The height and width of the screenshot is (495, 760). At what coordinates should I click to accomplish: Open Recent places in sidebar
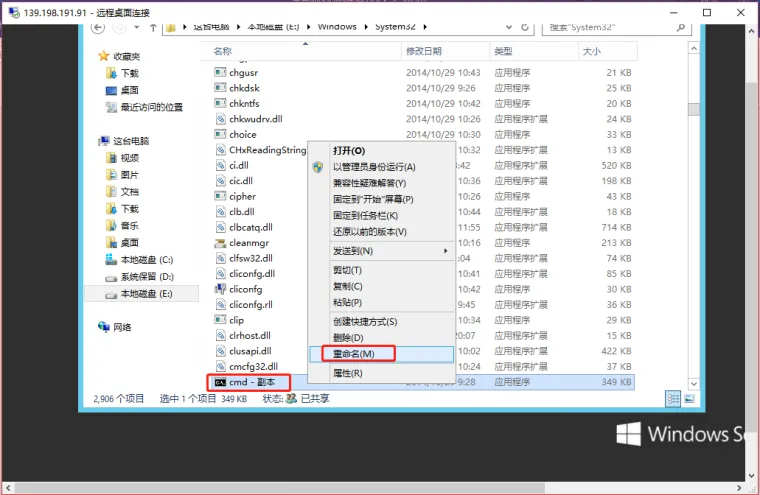144,107
